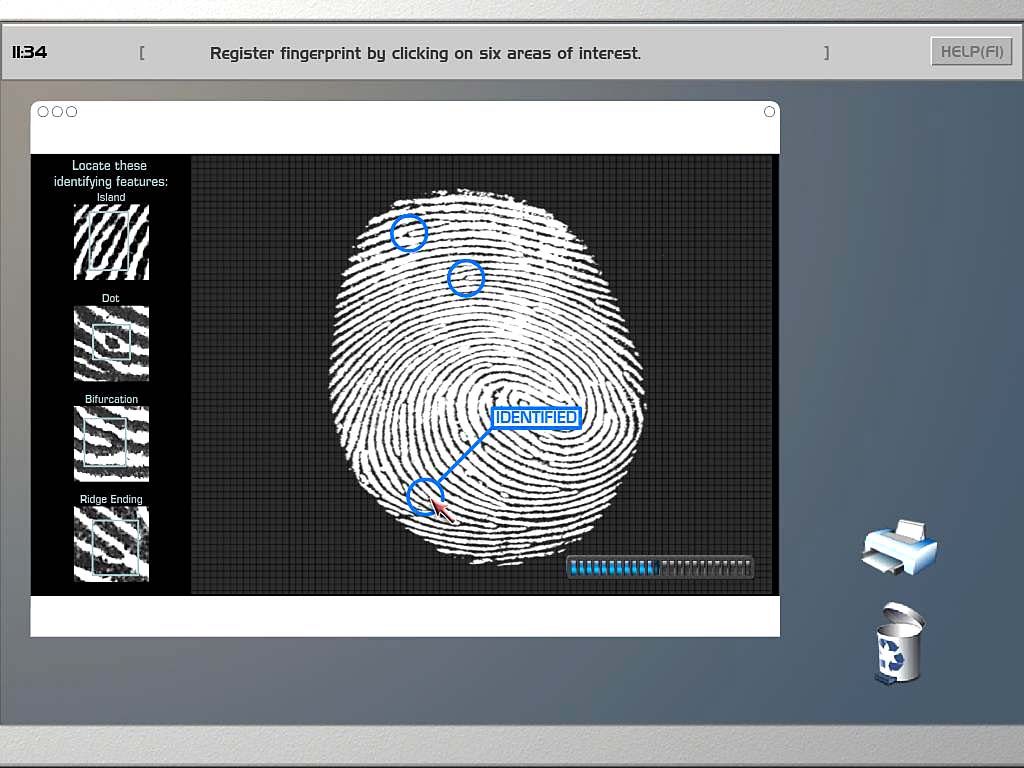Open the recycle bin icon
Screen dimensions: 1024x768
898,644
